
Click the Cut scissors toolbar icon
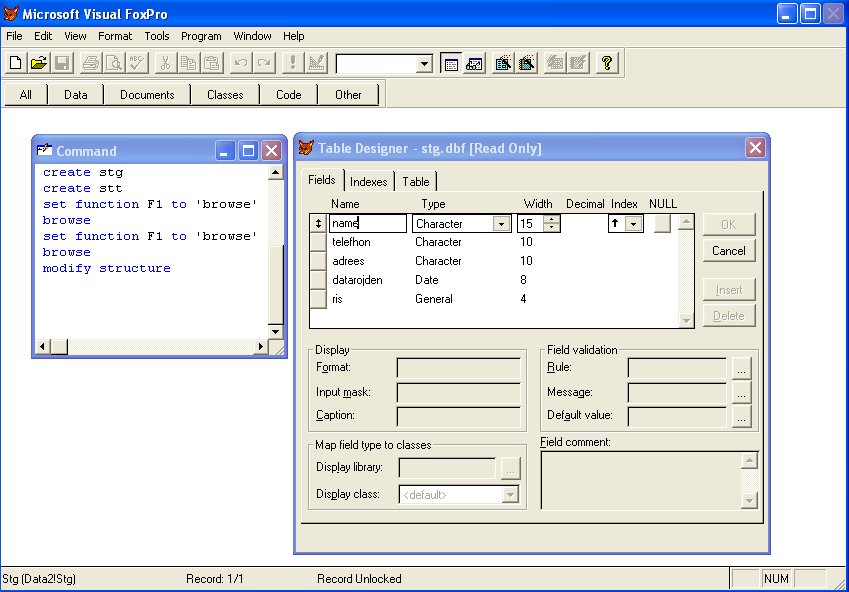165,63
